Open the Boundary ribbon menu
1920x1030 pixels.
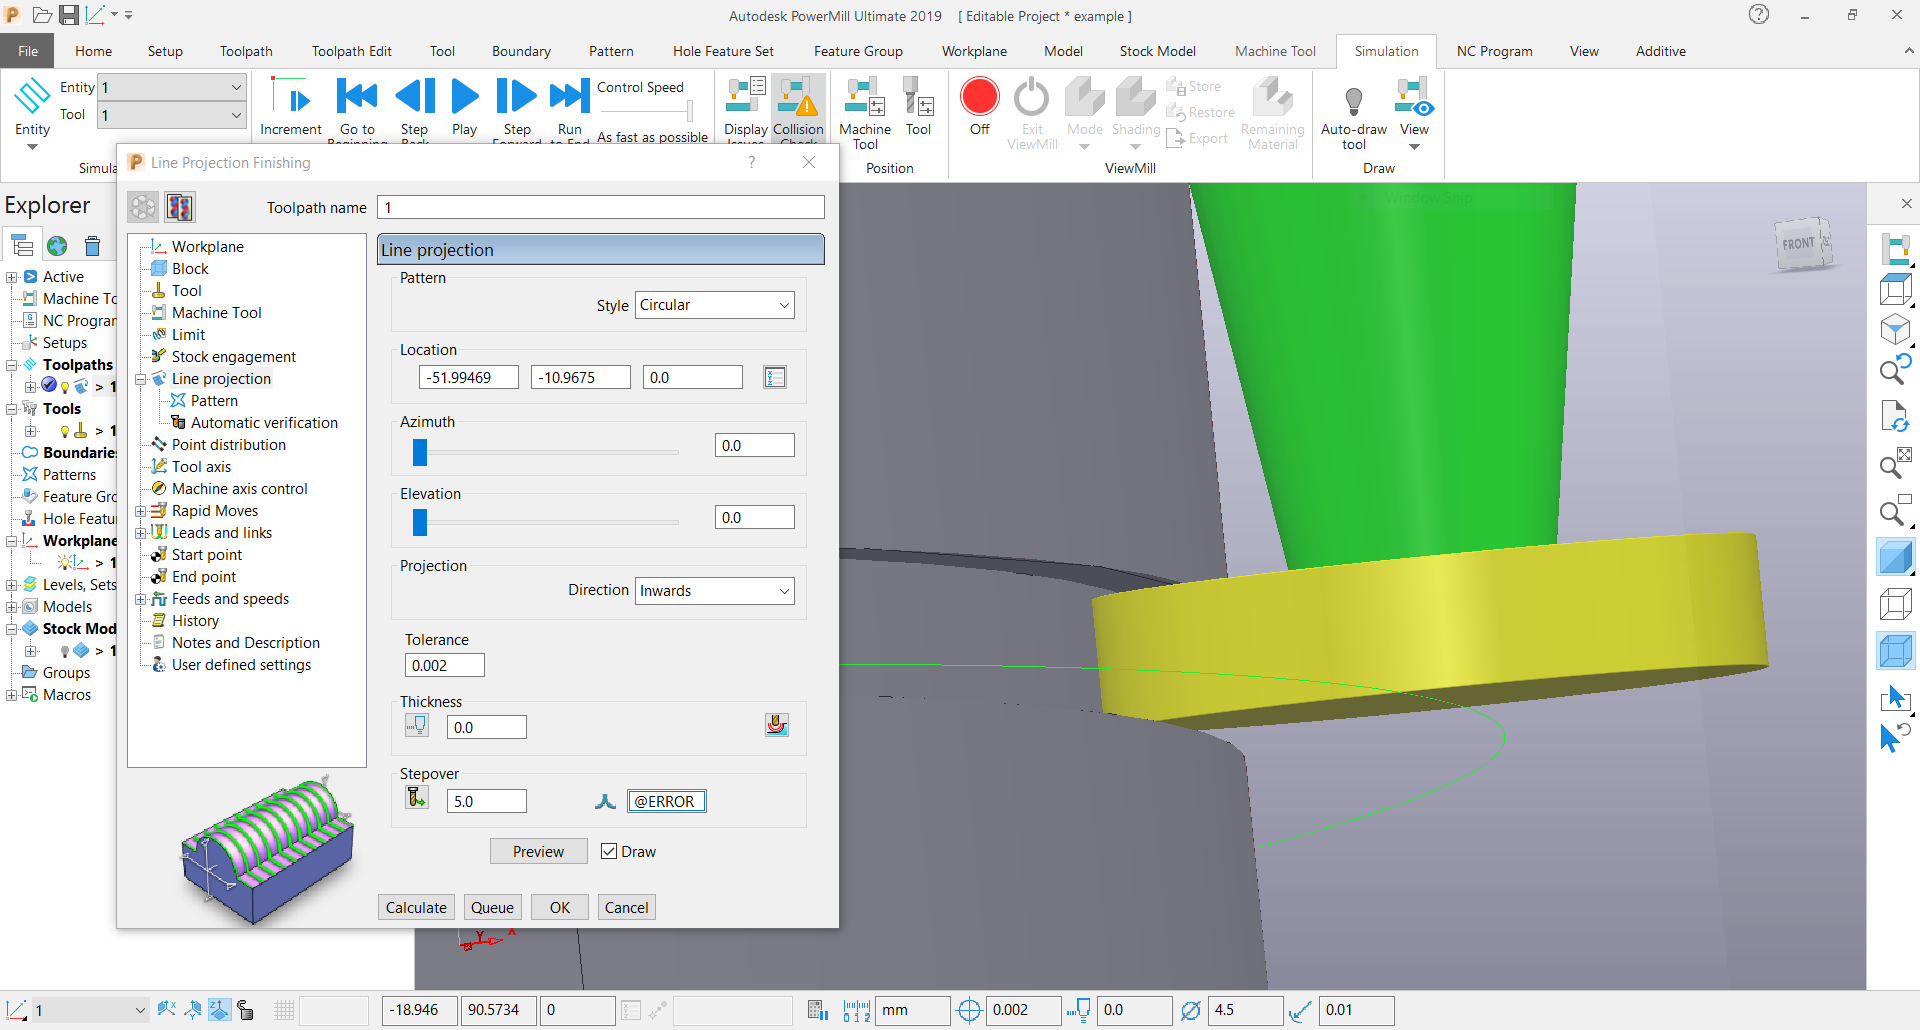click(x=521, y=51)
